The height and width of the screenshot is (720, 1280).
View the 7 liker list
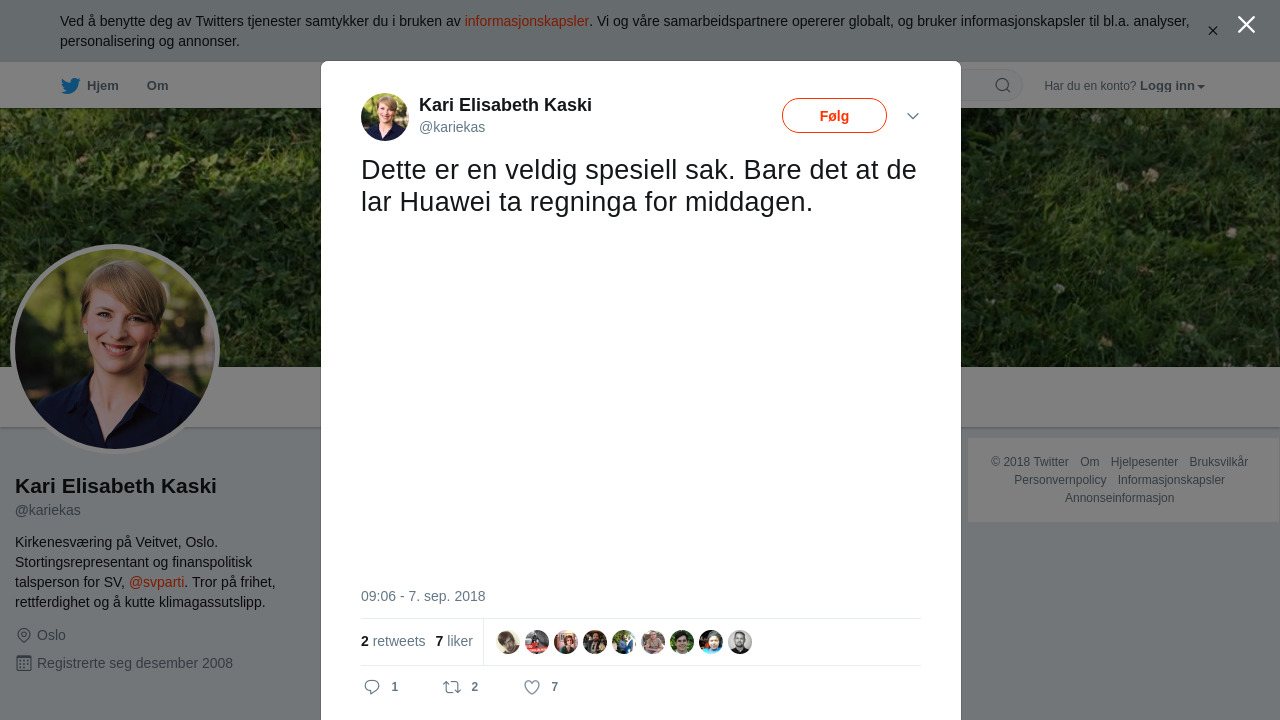click(454, 641)
